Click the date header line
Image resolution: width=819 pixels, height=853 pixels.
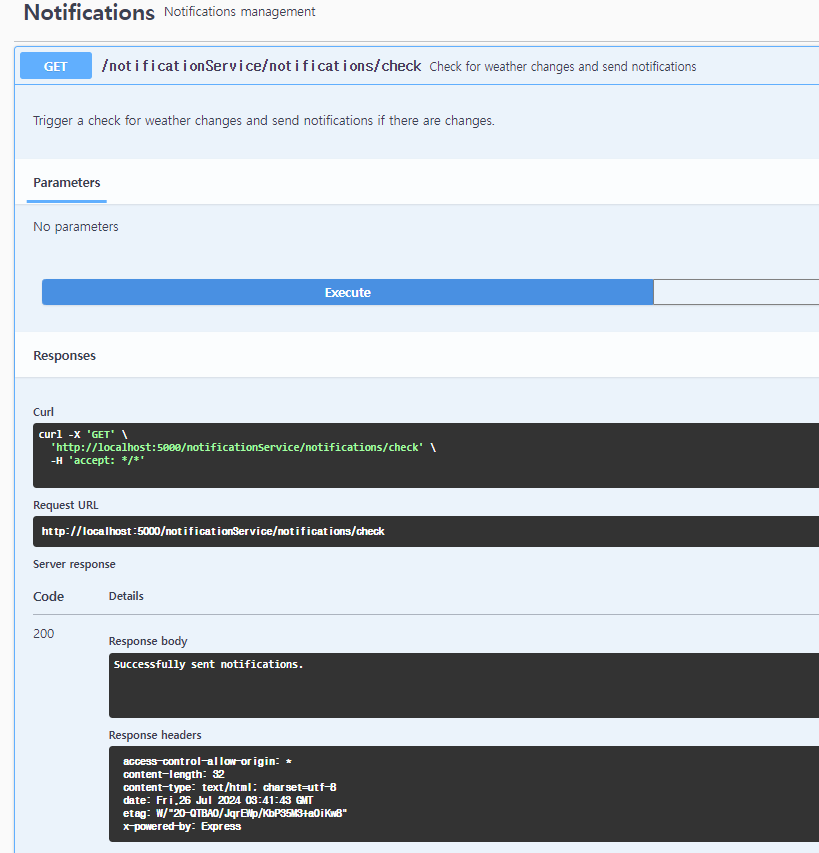pyautogui.click(x=218, y=800)
